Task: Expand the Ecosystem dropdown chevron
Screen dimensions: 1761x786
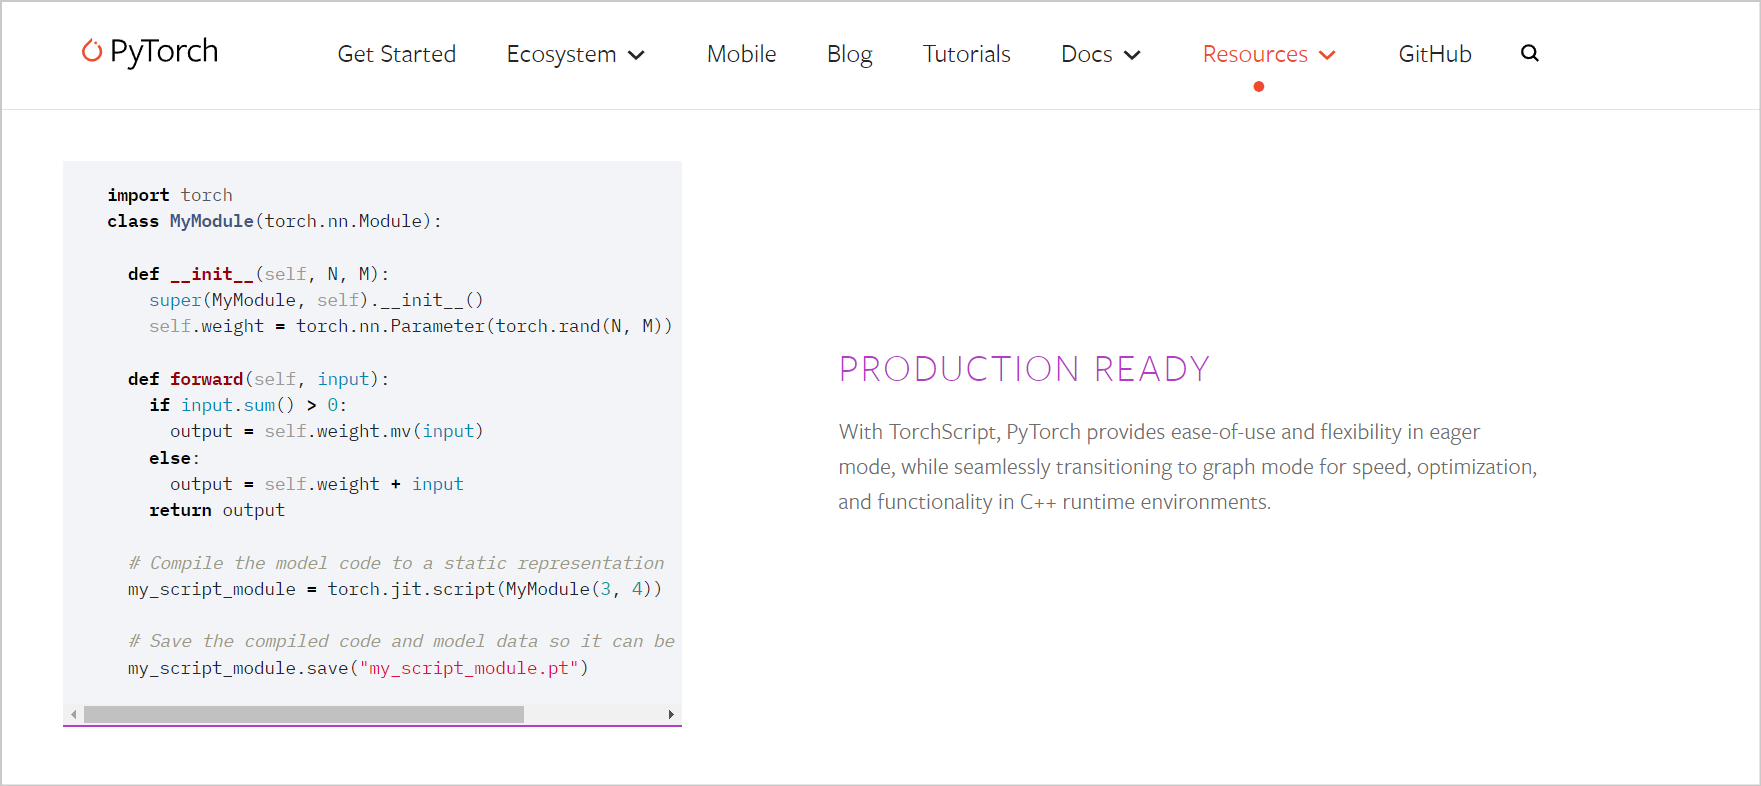Action: 636,55
